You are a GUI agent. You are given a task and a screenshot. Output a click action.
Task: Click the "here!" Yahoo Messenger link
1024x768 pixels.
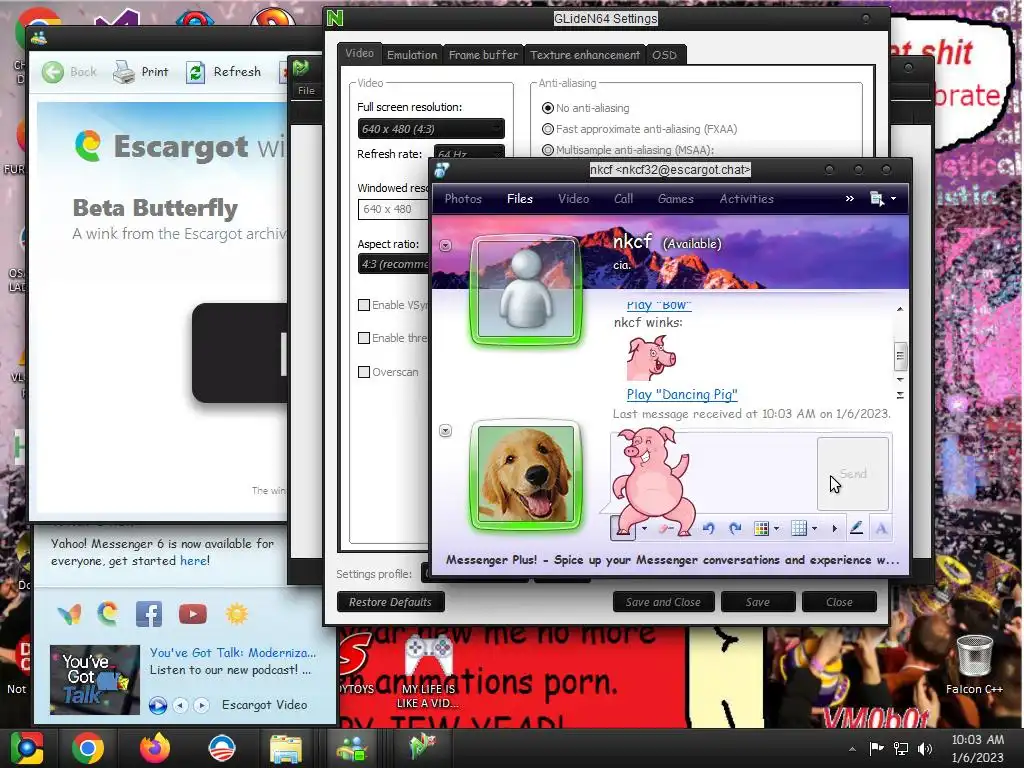[x=195, y=561]
